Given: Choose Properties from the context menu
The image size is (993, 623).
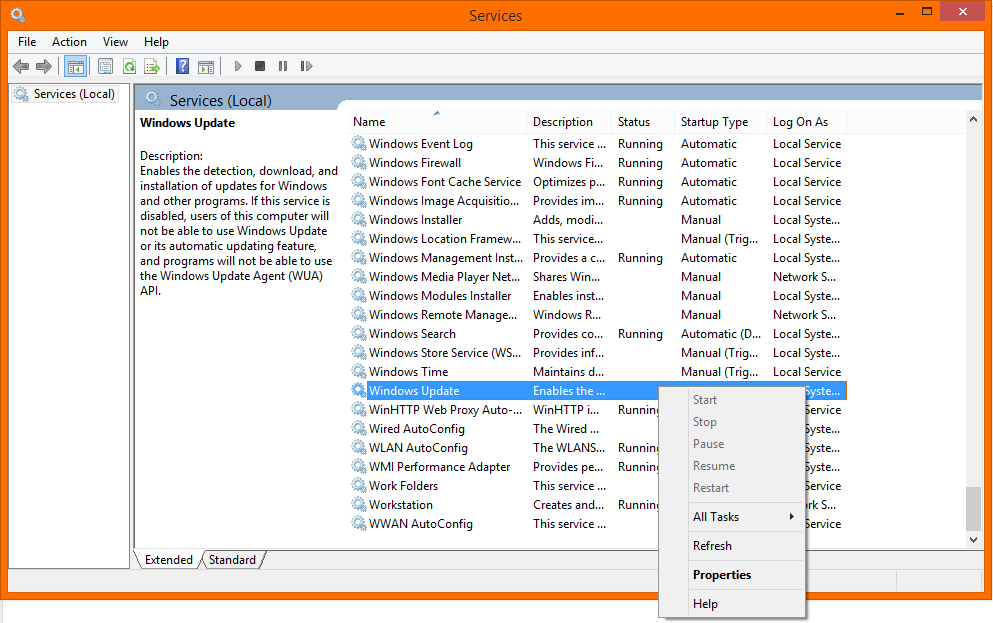Looking at the screenshot, I should (x=721, y=575).
